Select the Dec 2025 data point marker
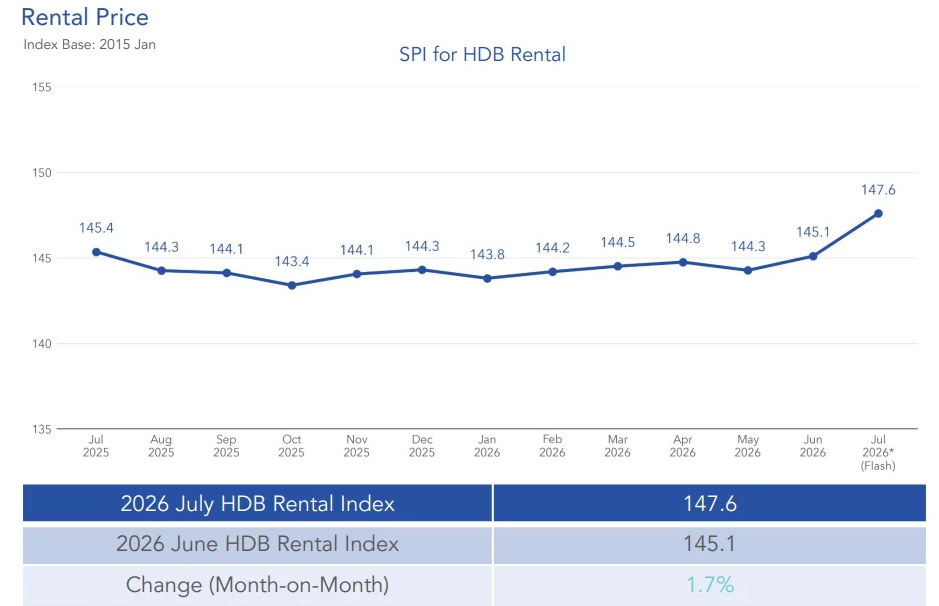 [422, 270]
